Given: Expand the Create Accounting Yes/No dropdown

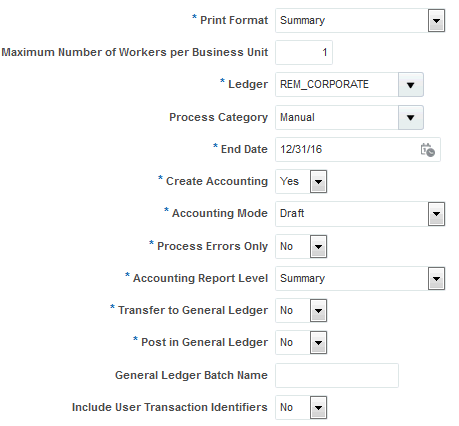Looking at the screenshot, I should coord(318,182).
